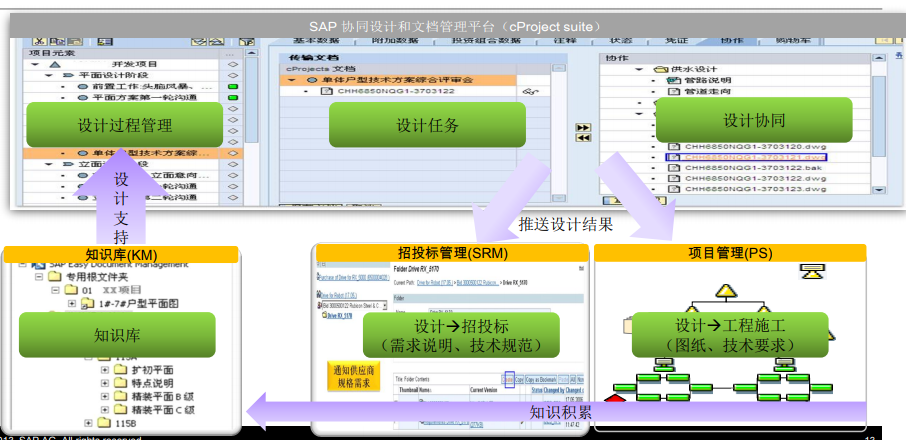
Task: Open the 附加数据 tab
Action: (x=395, y=41)
